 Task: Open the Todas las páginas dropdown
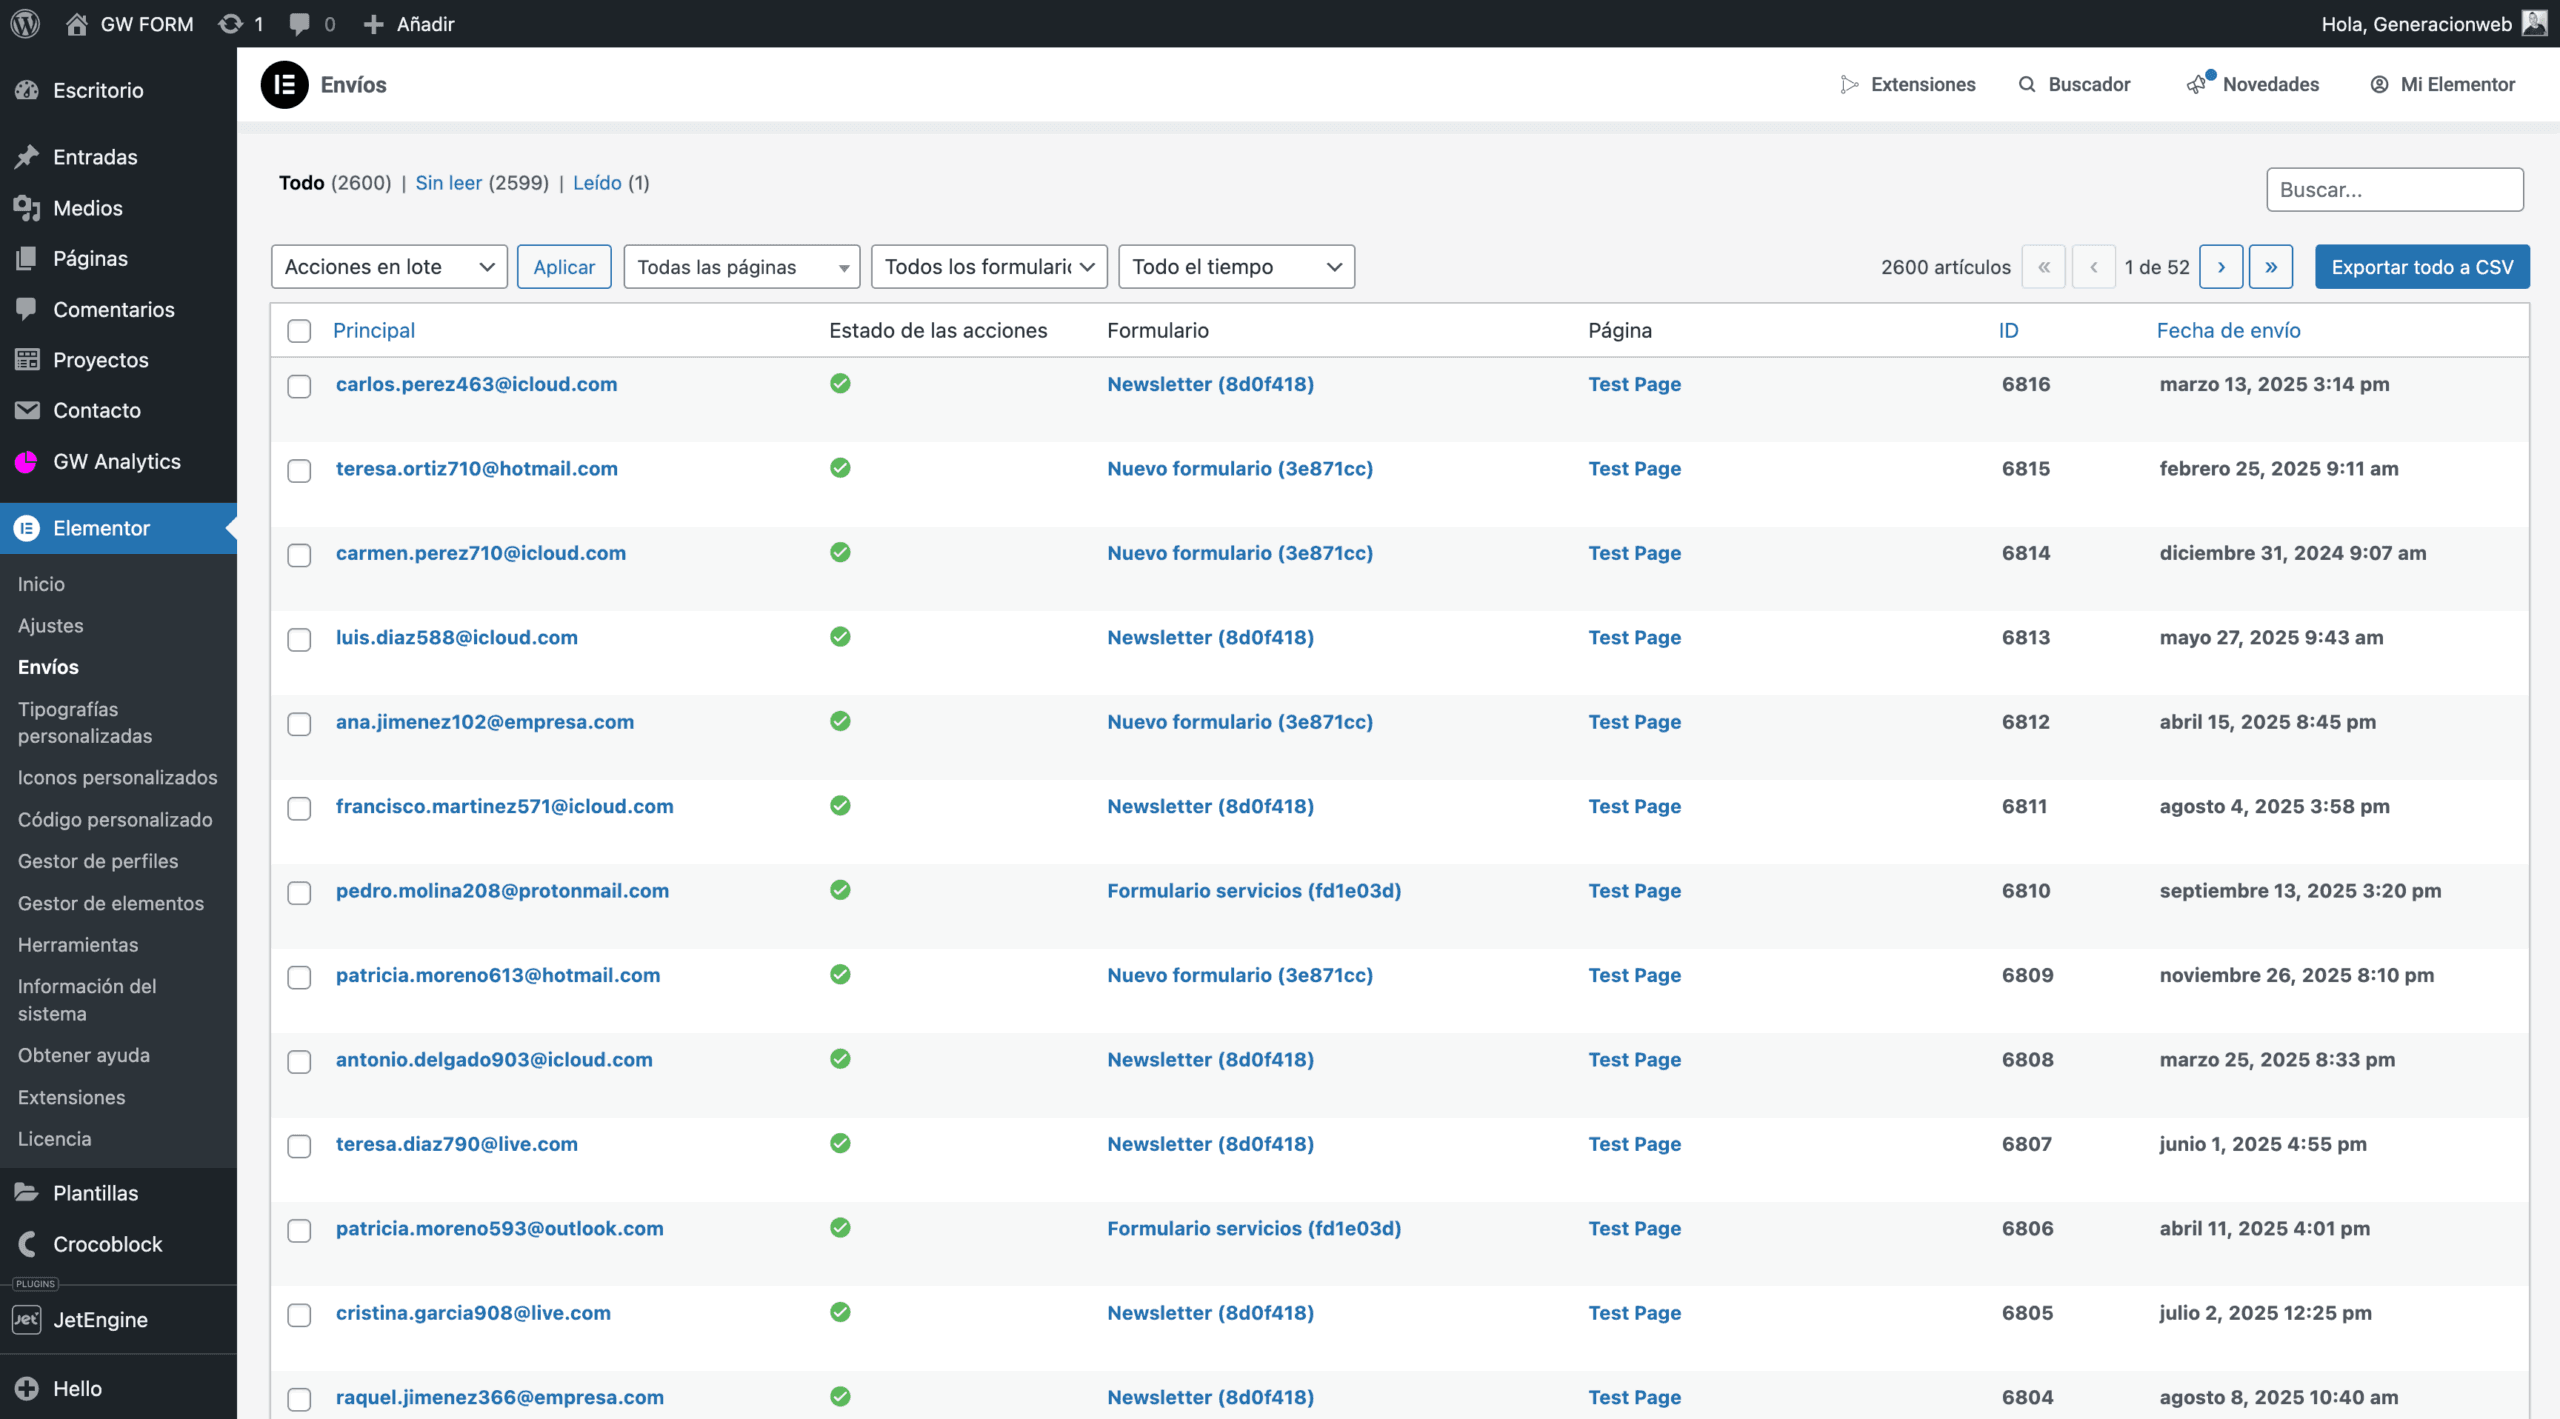[742, 267]
